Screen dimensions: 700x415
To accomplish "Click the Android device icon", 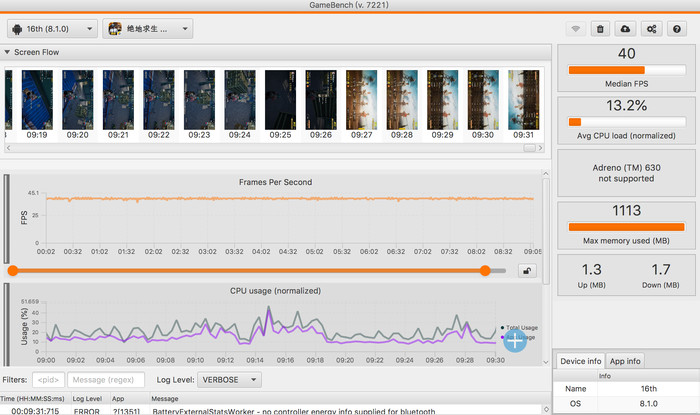I will pyautogui.click(x=17, y=29).
